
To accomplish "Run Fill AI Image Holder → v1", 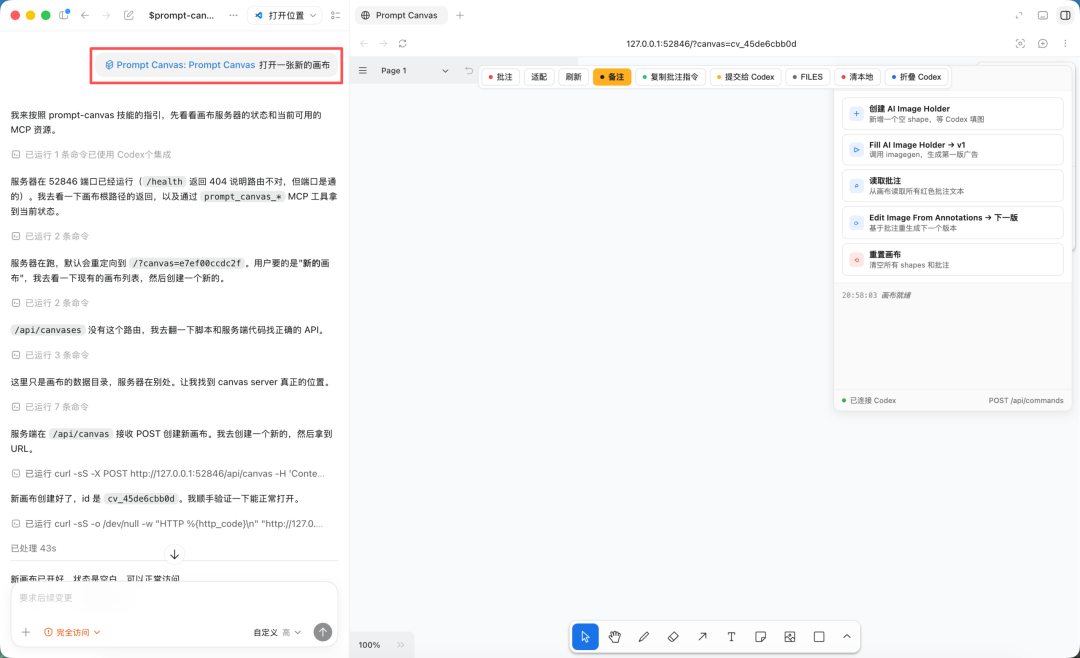I will pyautogui.click(x=953, y=150).
